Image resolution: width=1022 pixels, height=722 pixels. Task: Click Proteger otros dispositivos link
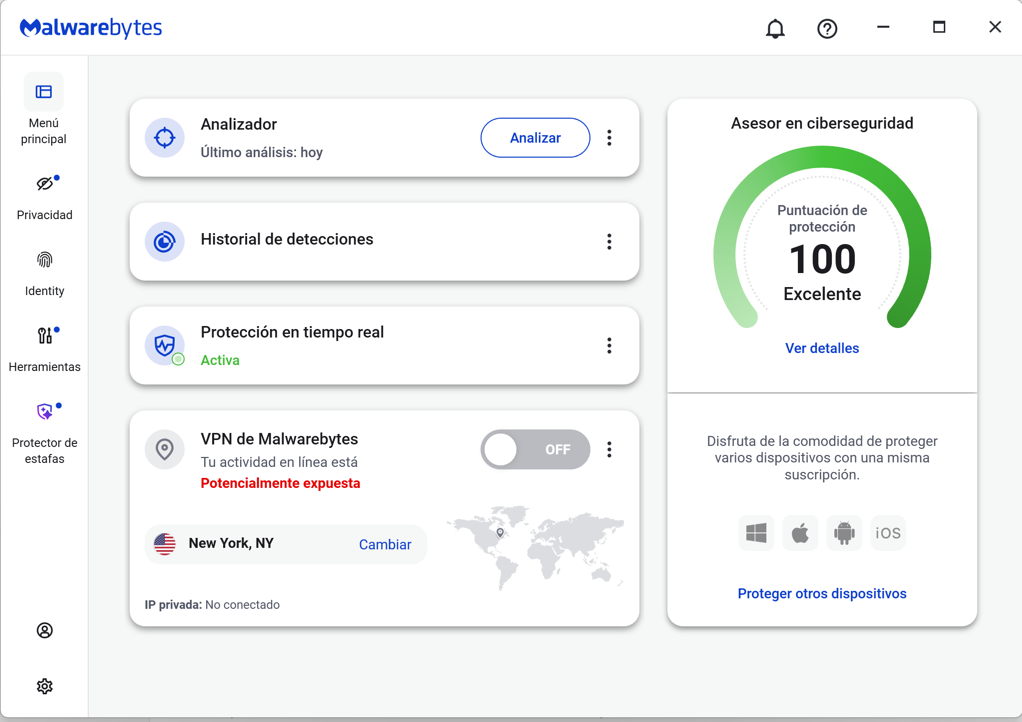(x=822, y=594)
